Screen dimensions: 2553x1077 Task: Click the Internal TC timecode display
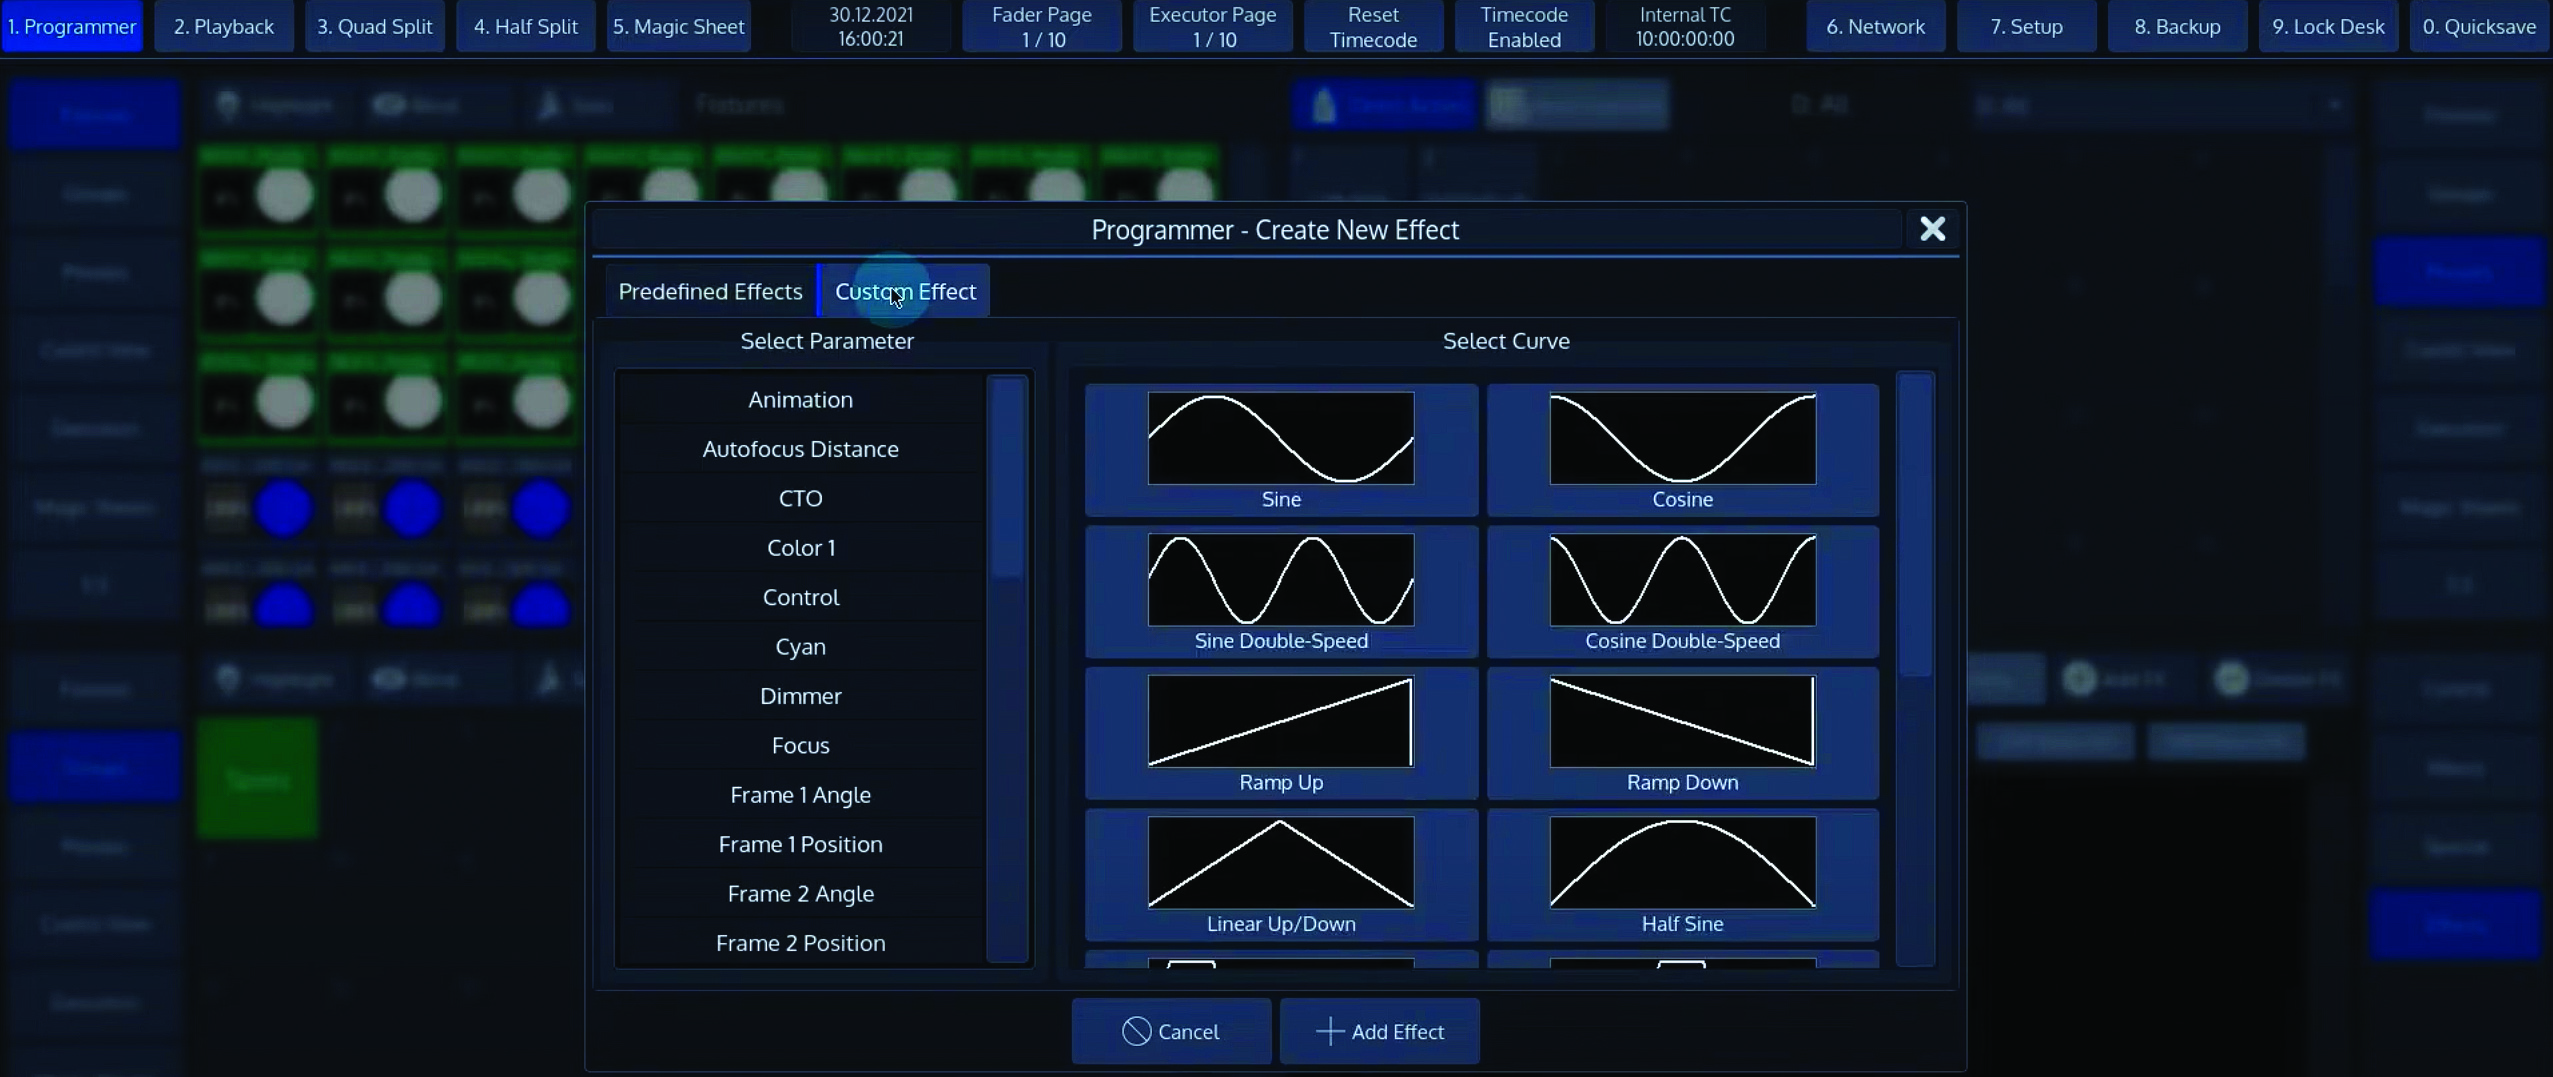pos(1685,26)
